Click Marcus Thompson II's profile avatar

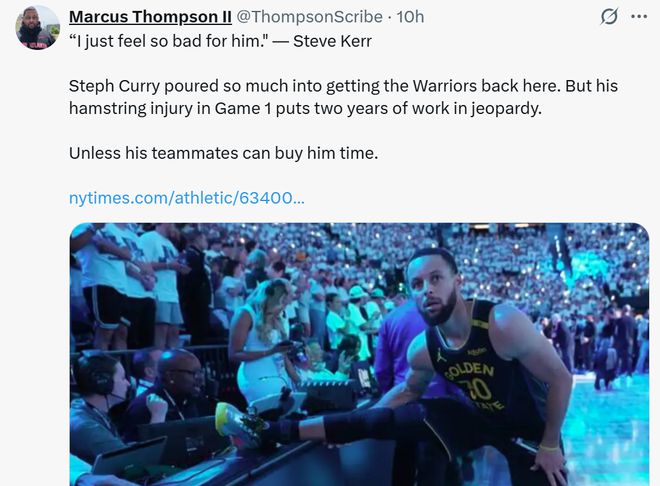(37, 27)
